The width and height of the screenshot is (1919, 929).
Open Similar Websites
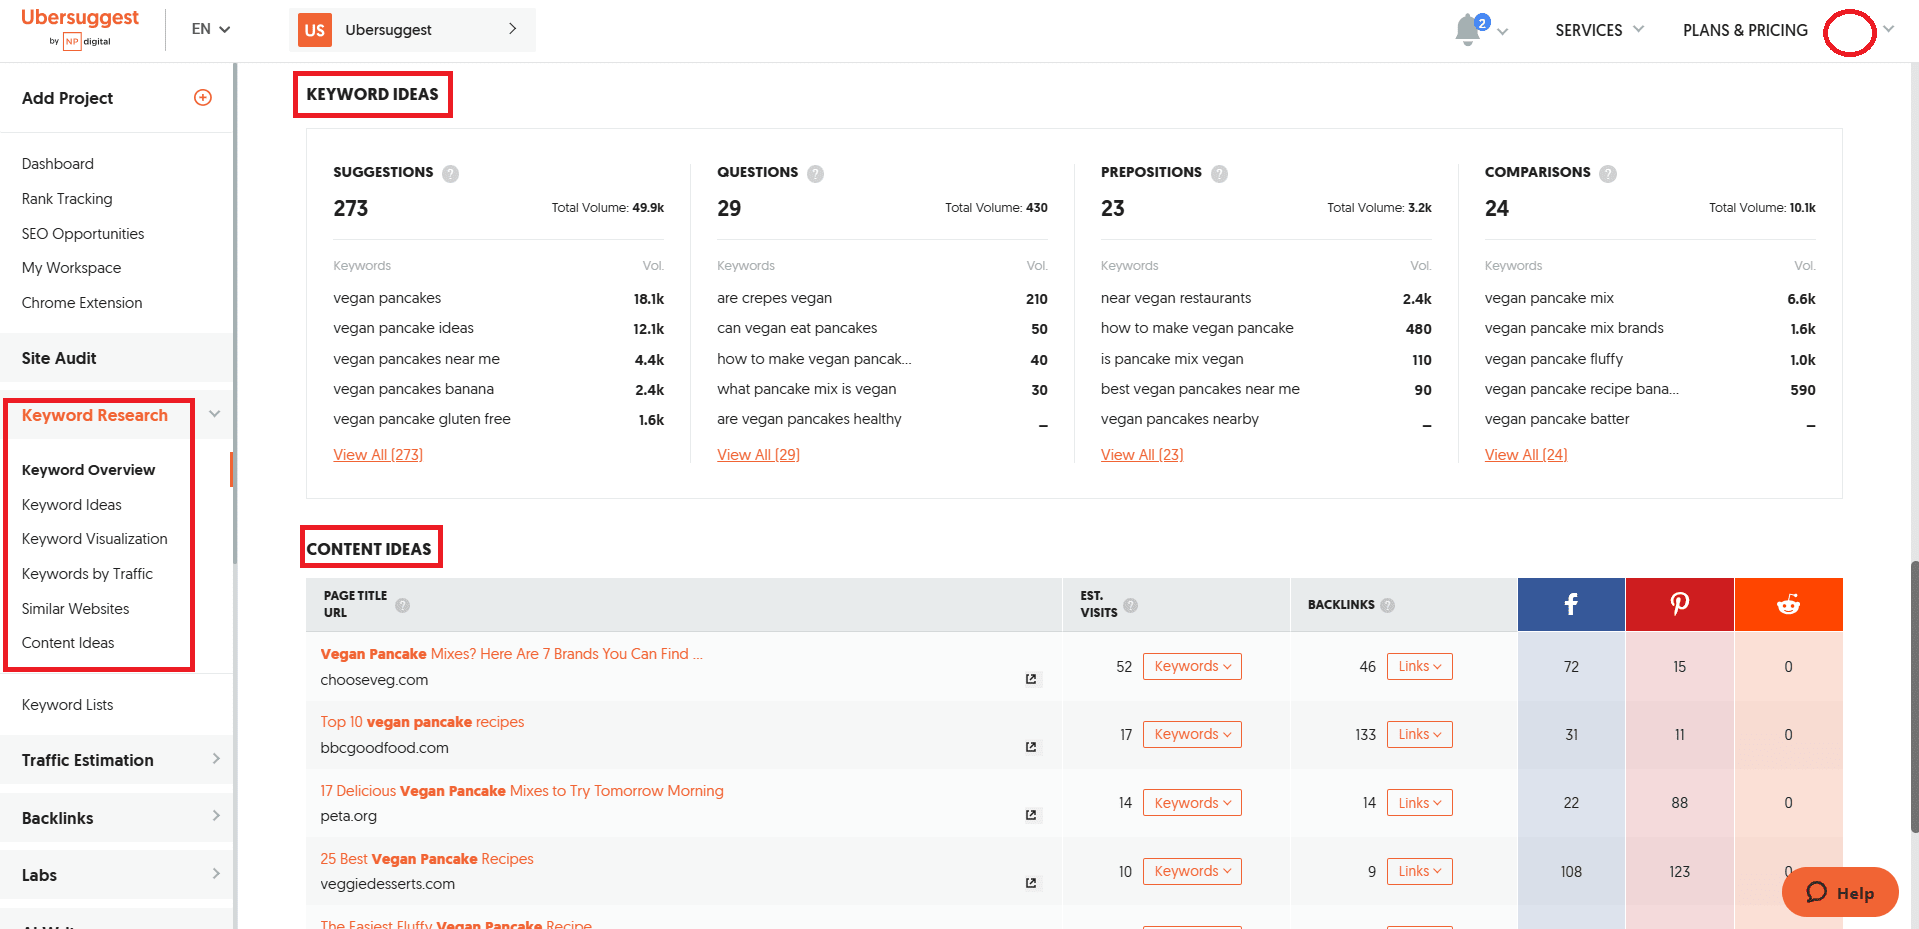point(76,609)
